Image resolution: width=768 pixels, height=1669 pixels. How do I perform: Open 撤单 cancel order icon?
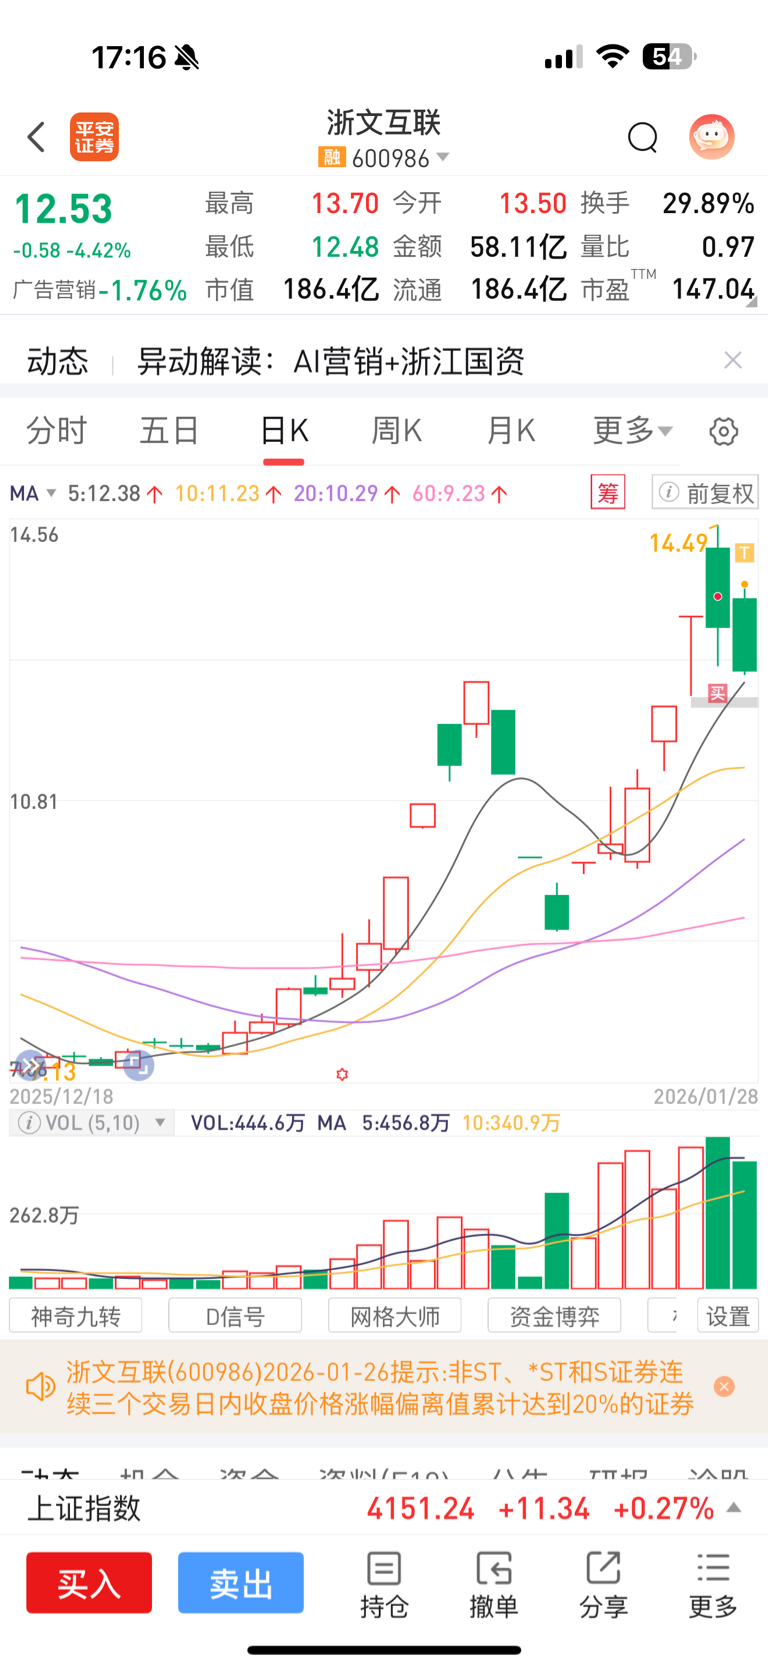[494, 1585]
